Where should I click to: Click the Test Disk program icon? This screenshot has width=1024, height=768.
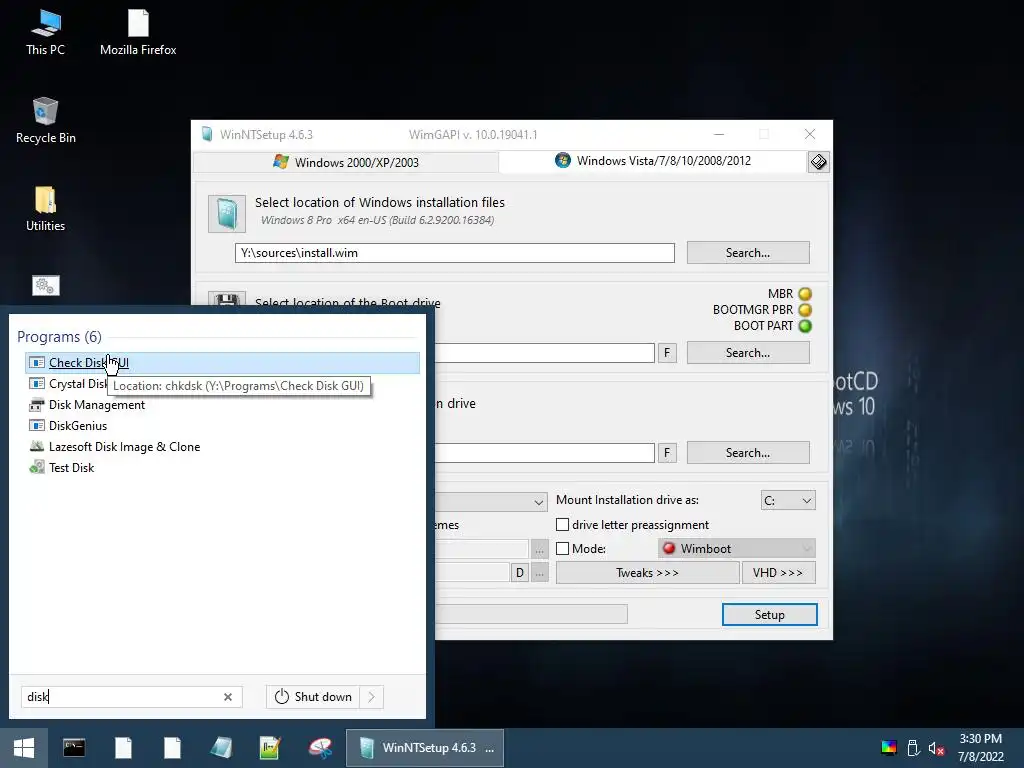click(37, 468)
